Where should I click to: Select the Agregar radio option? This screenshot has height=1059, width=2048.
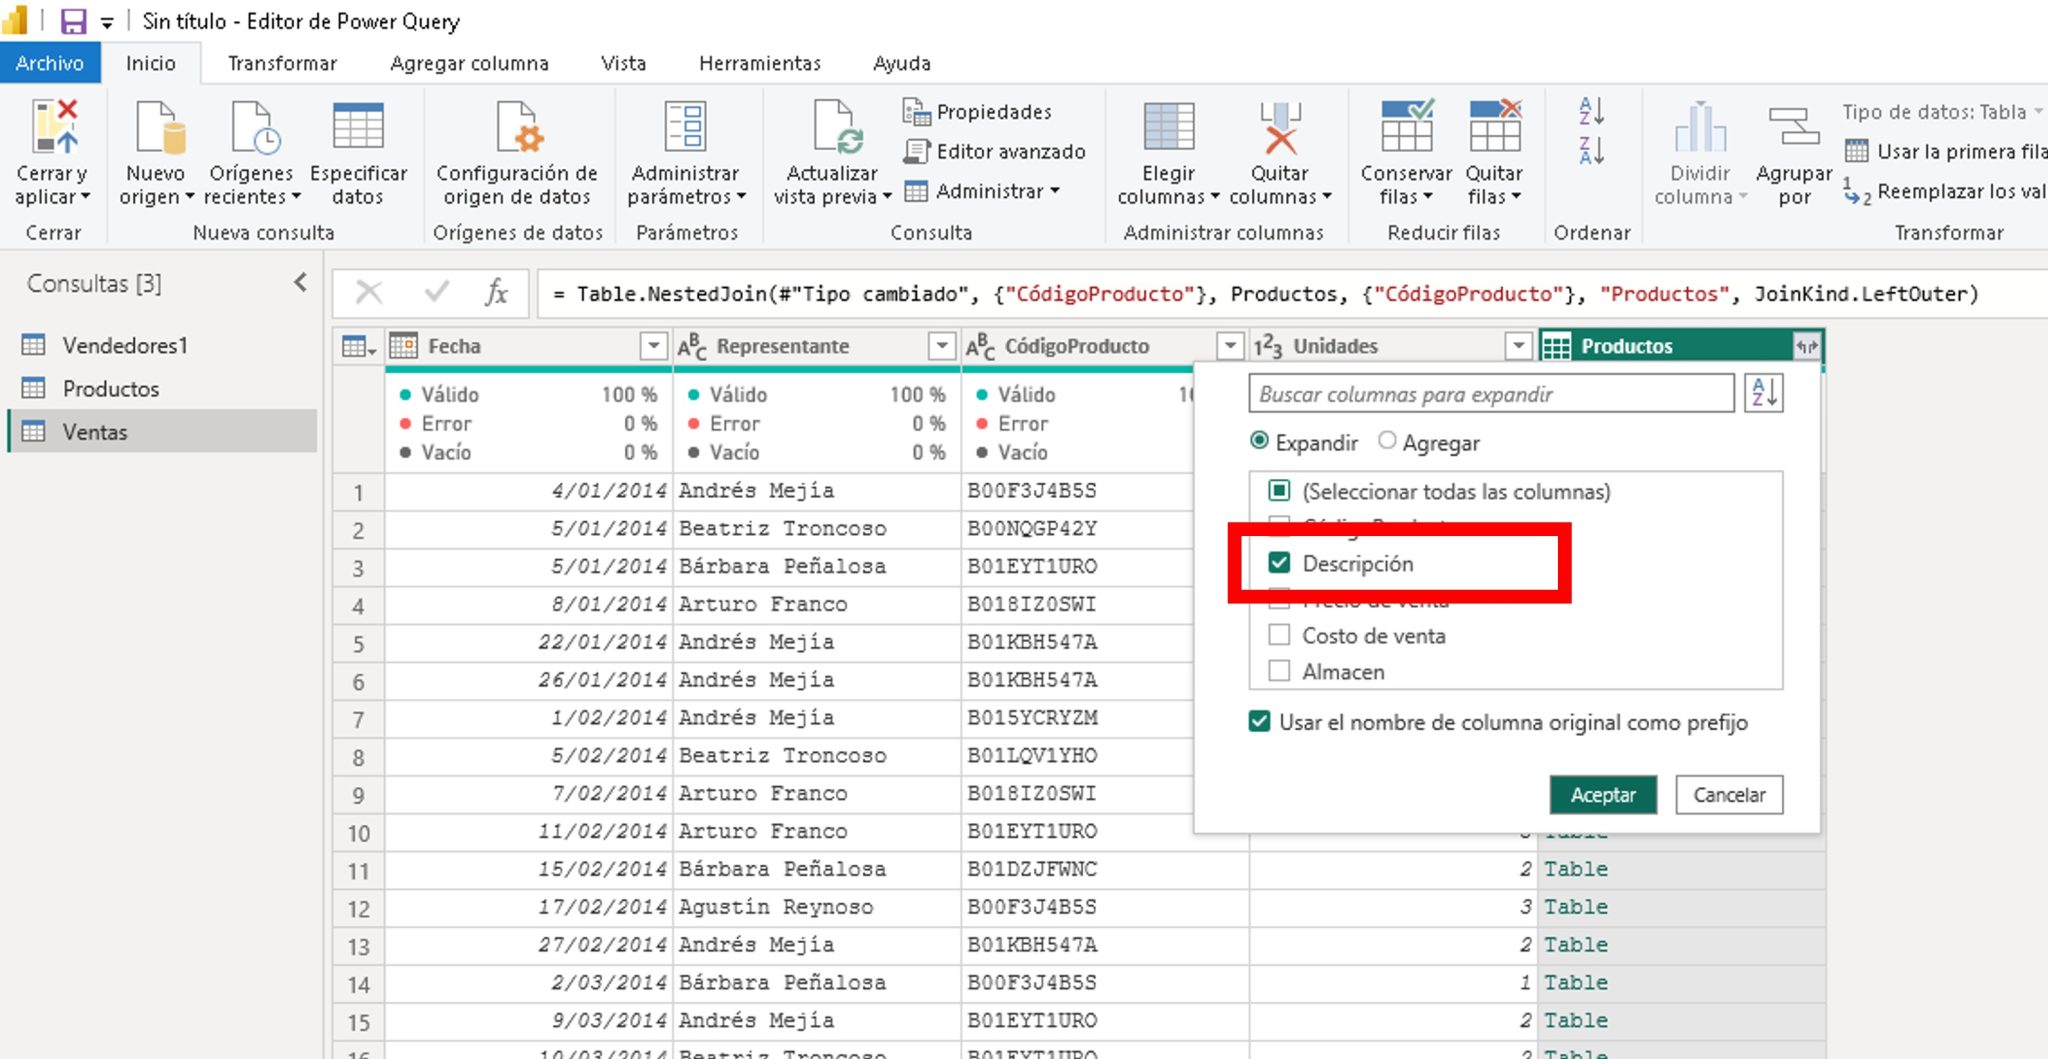pyautogui.click(x=1388, y=441)
